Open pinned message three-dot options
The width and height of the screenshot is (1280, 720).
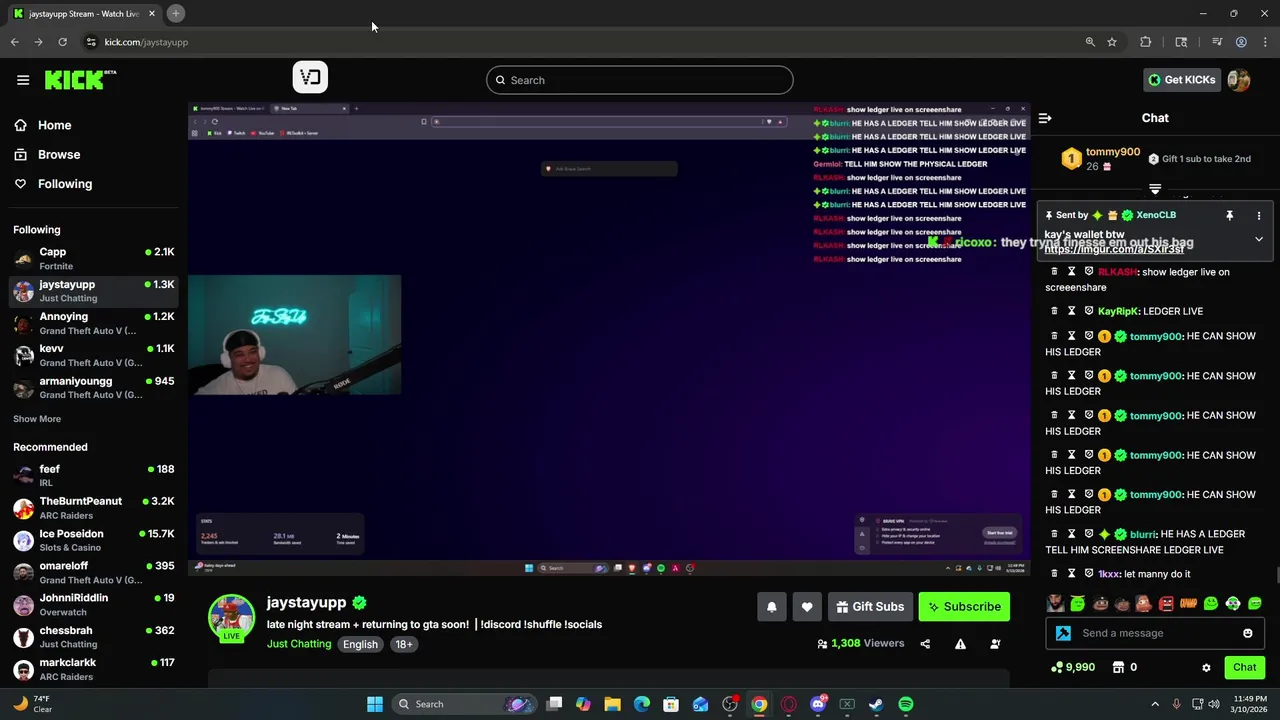click(1259, 215)
